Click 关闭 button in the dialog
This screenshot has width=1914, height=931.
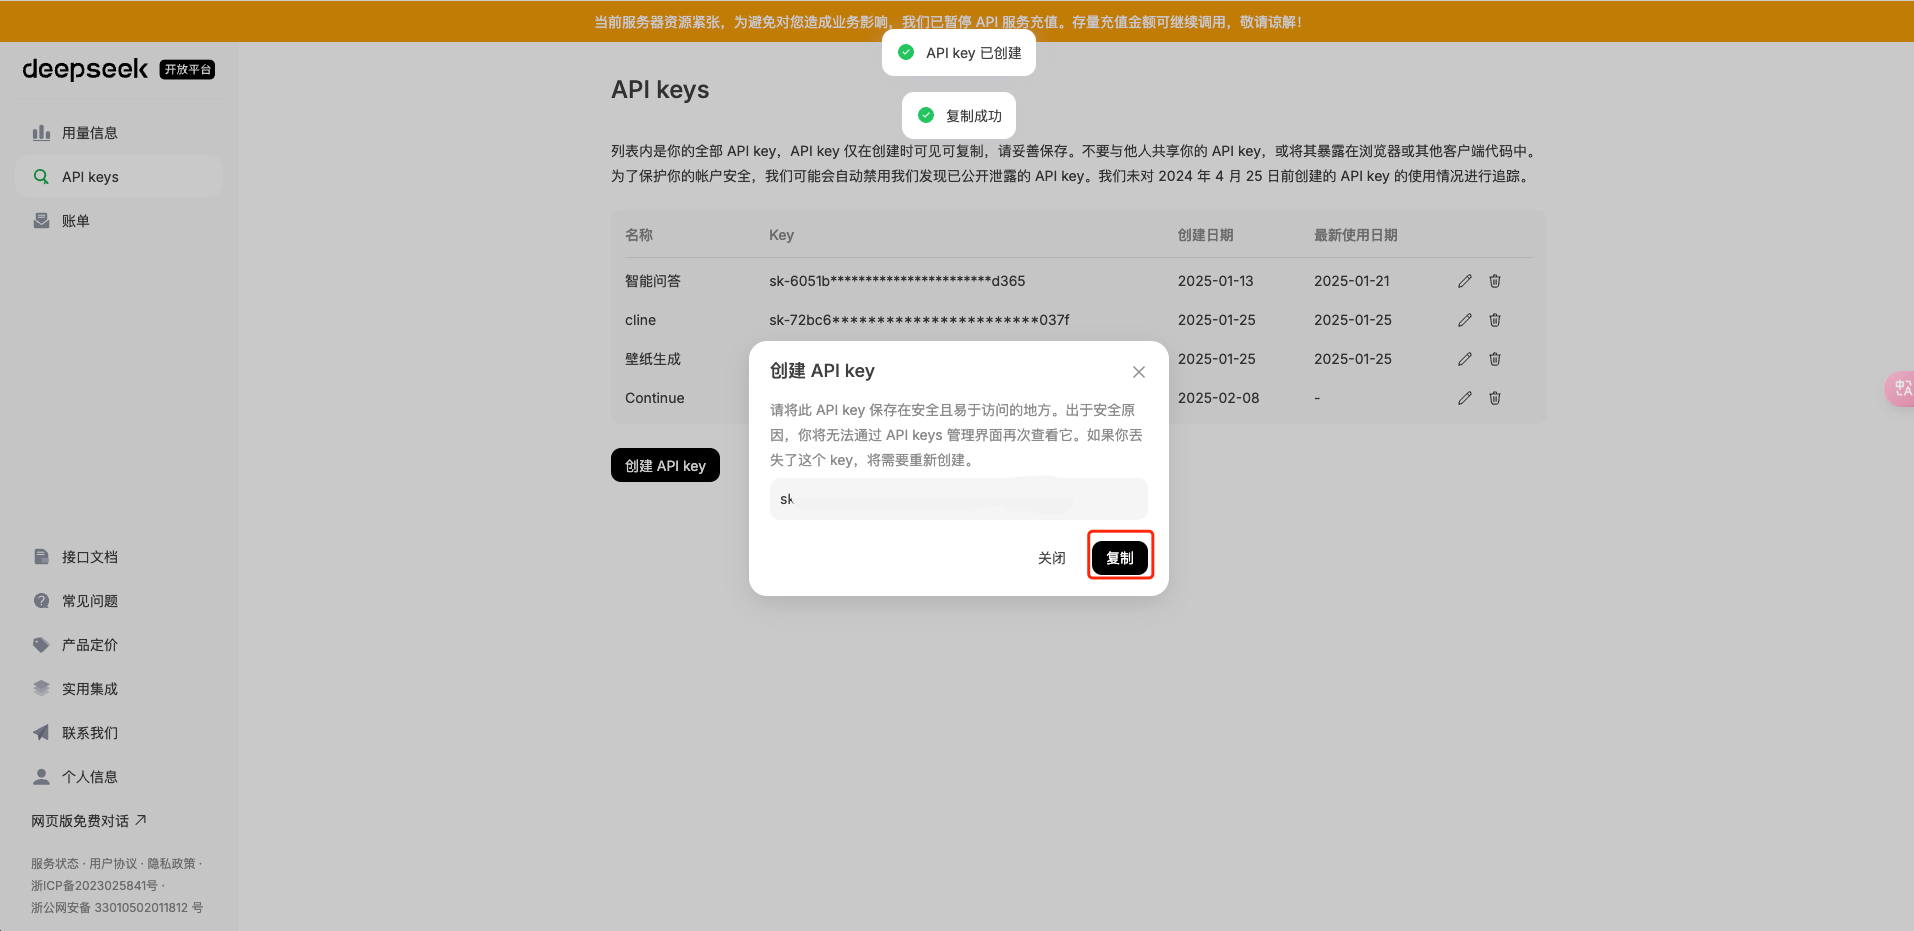[x=1051, y=558]
